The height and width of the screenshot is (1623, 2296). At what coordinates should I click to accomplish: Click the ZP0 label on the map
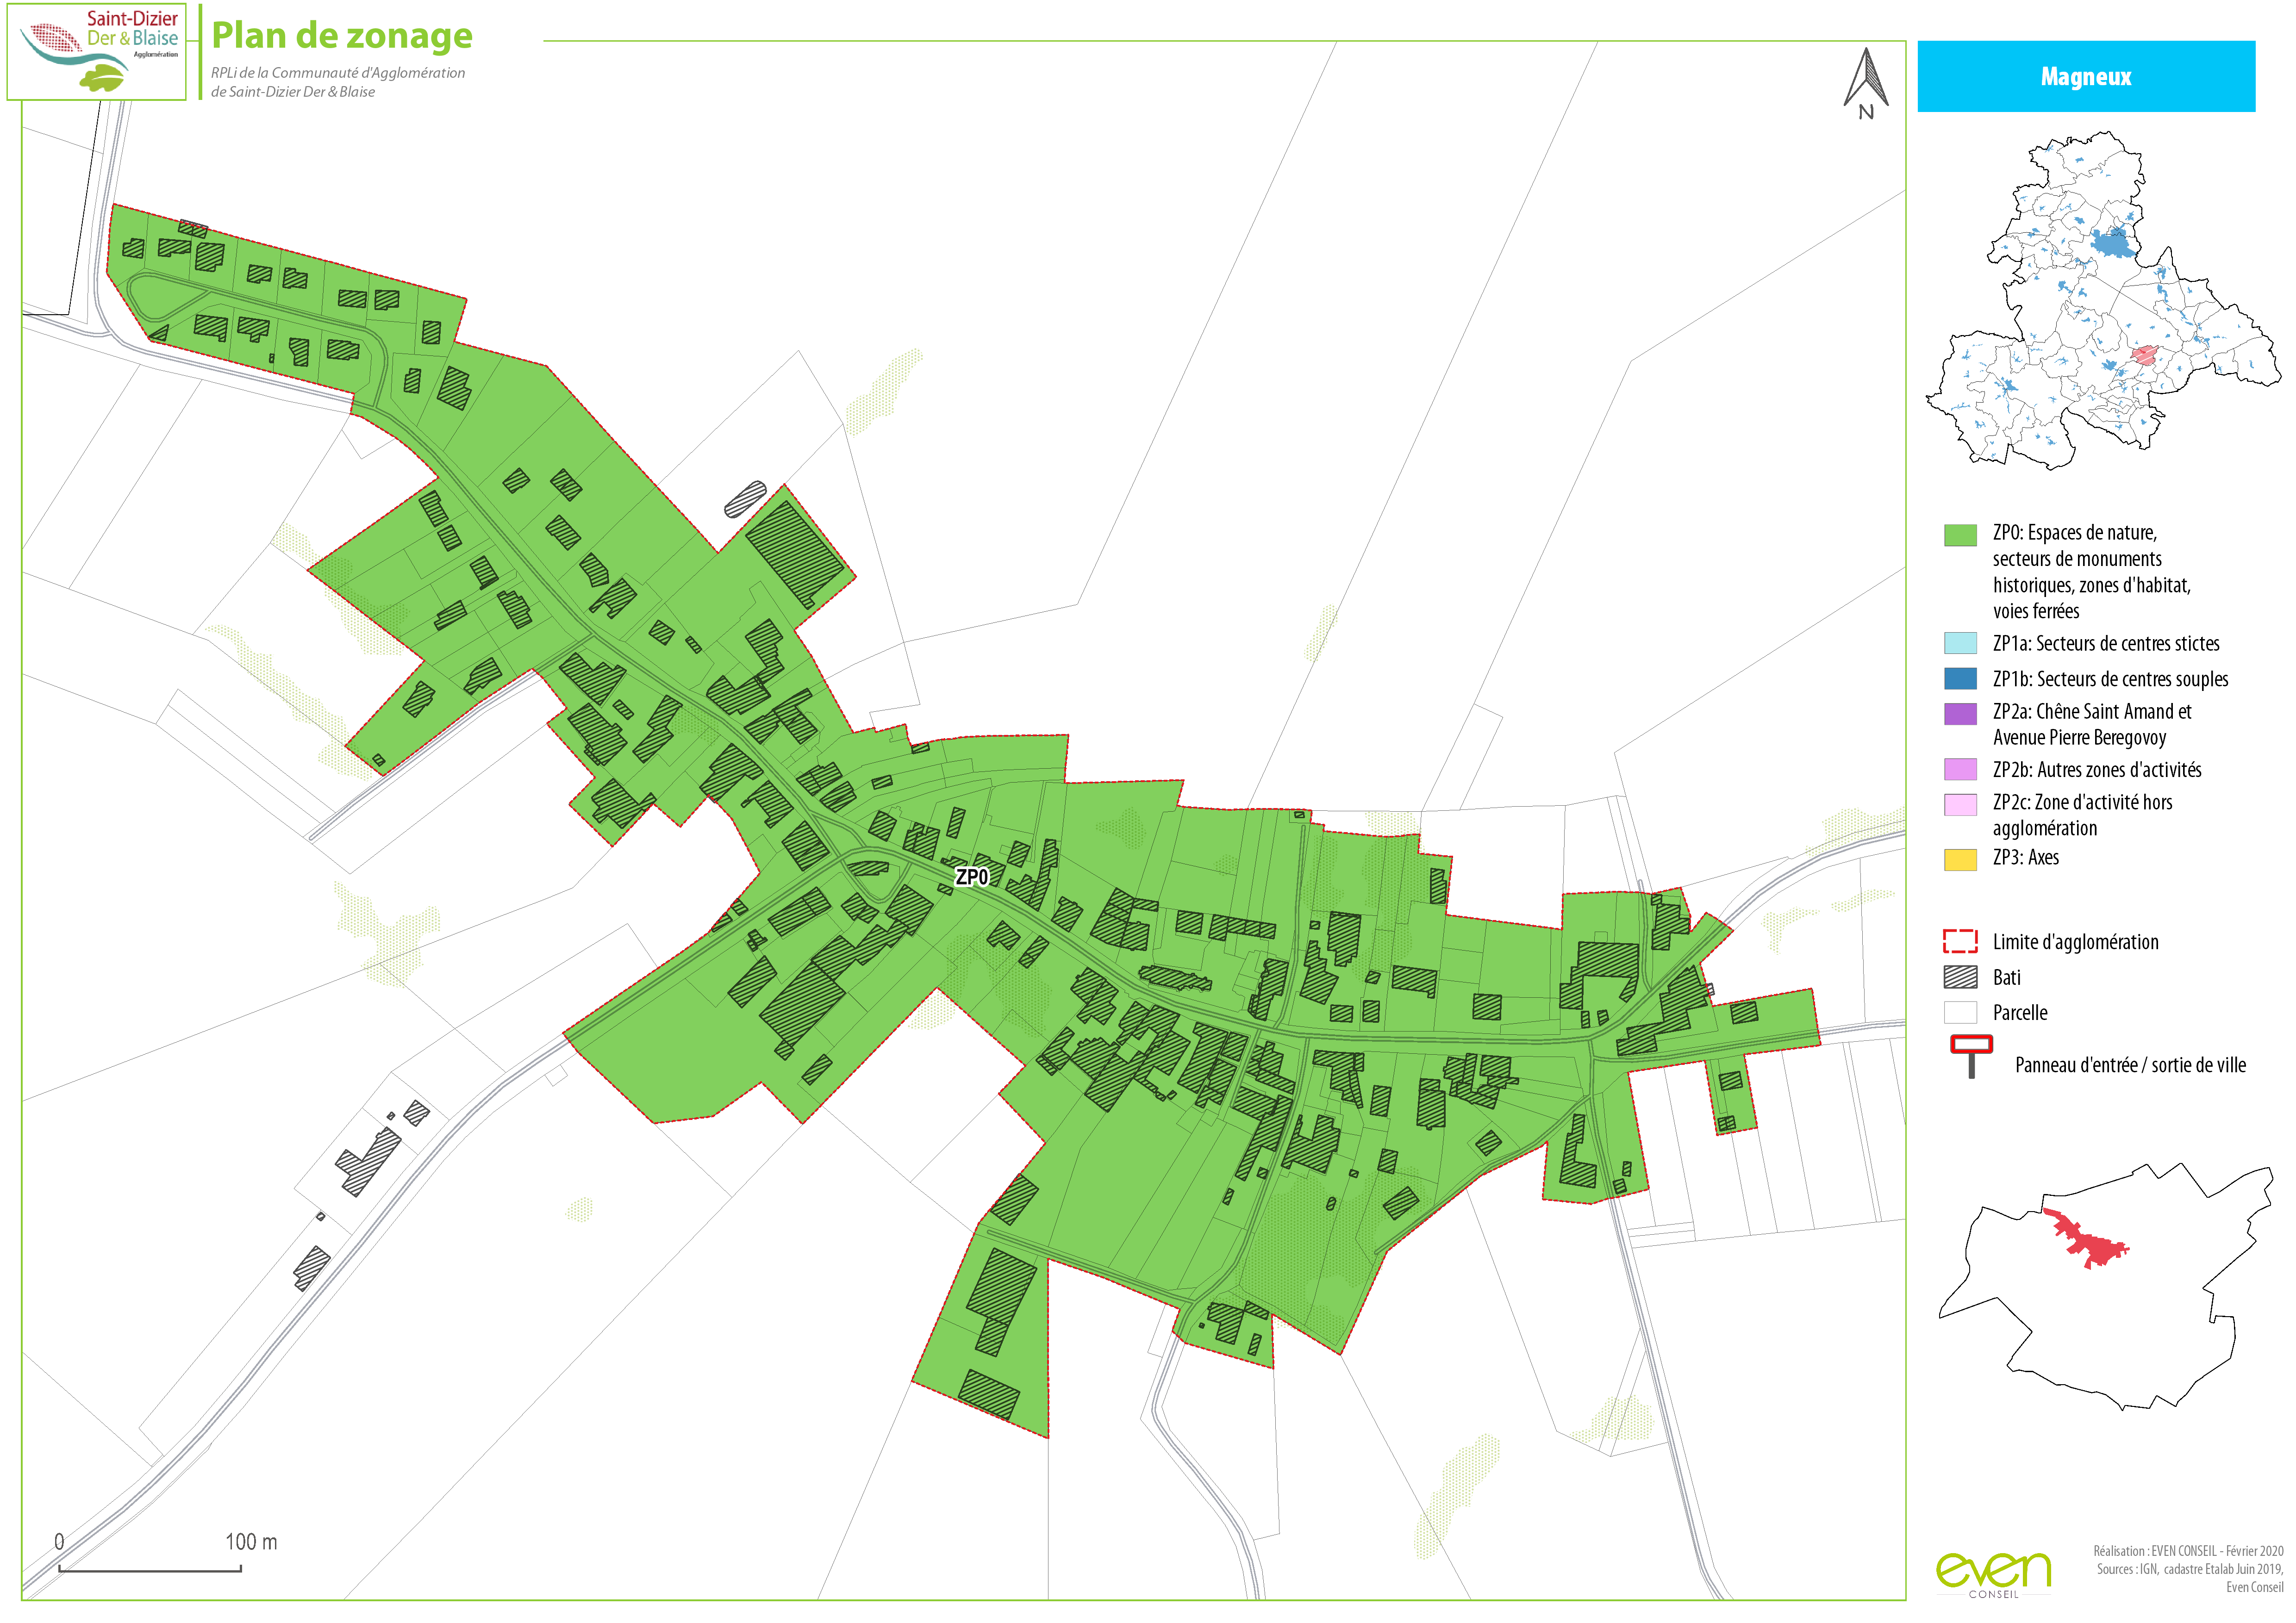click(972, 877)
